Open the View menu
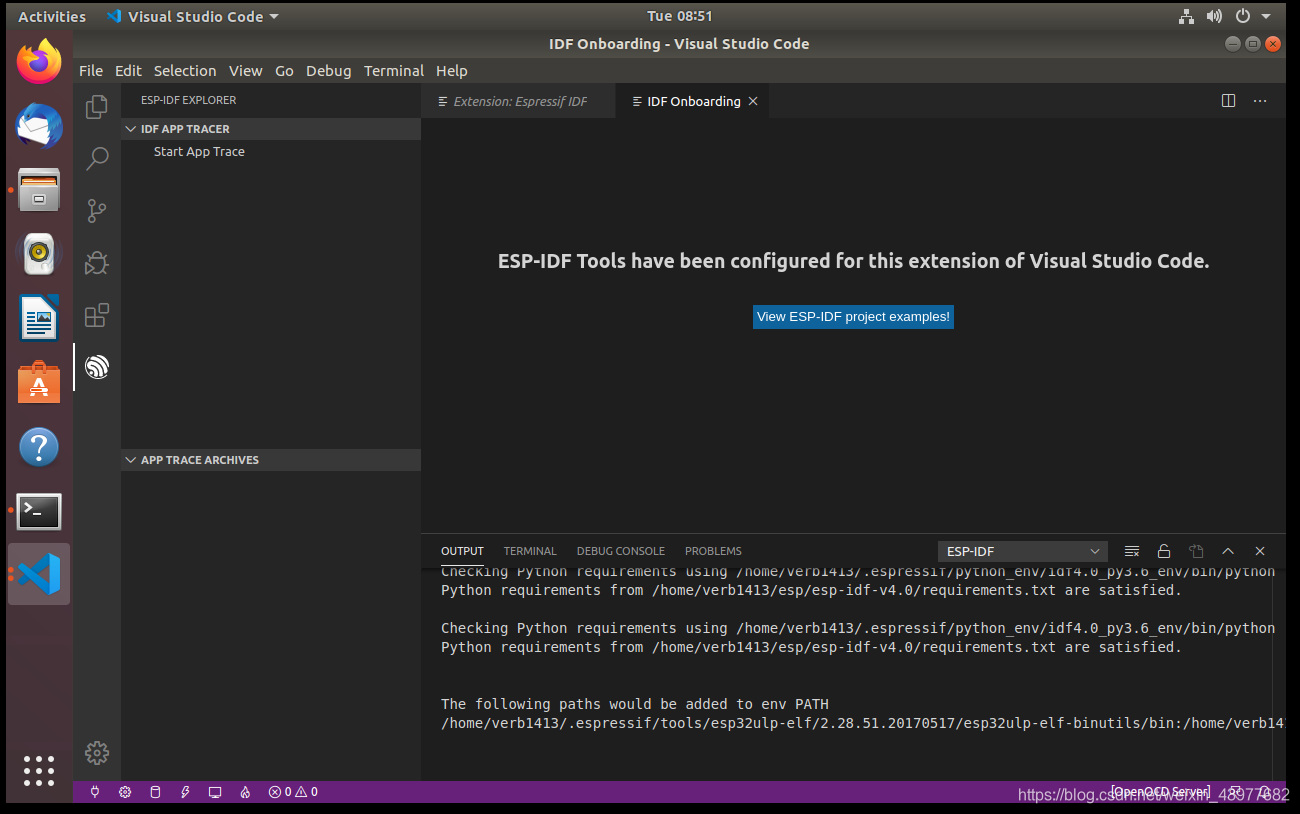This screenshot has height=814, width=1300. pyautogui.click(x=245, y=71)
